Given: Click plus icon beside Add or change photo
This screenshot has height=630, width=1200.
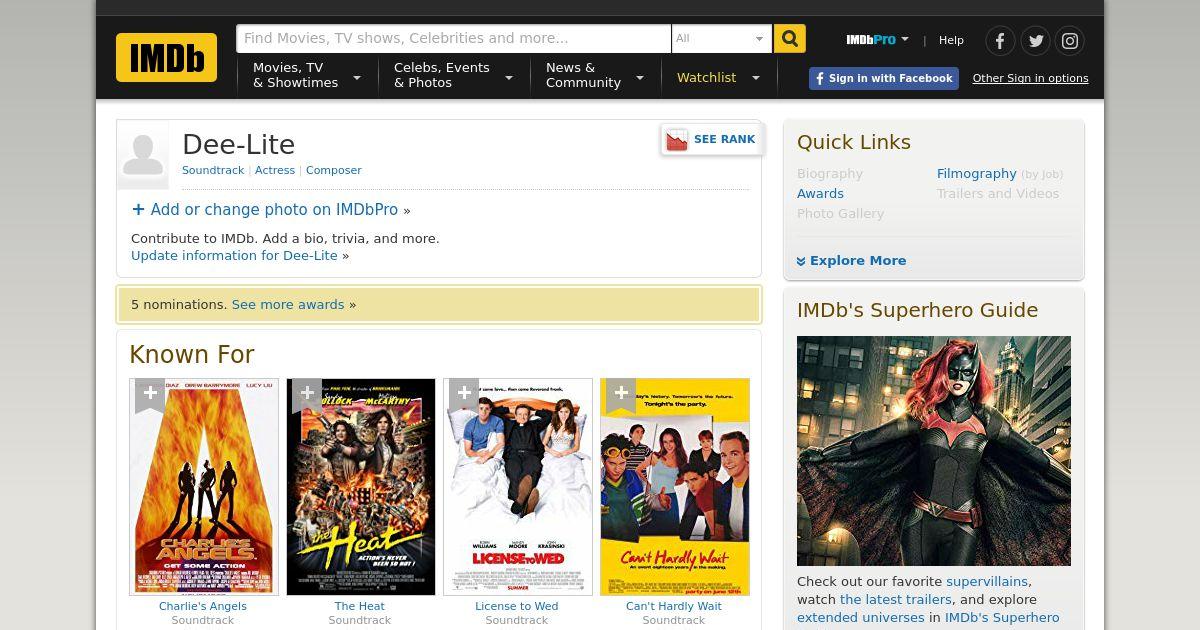Looking at the screenshot, I should [x=138, y=209].
